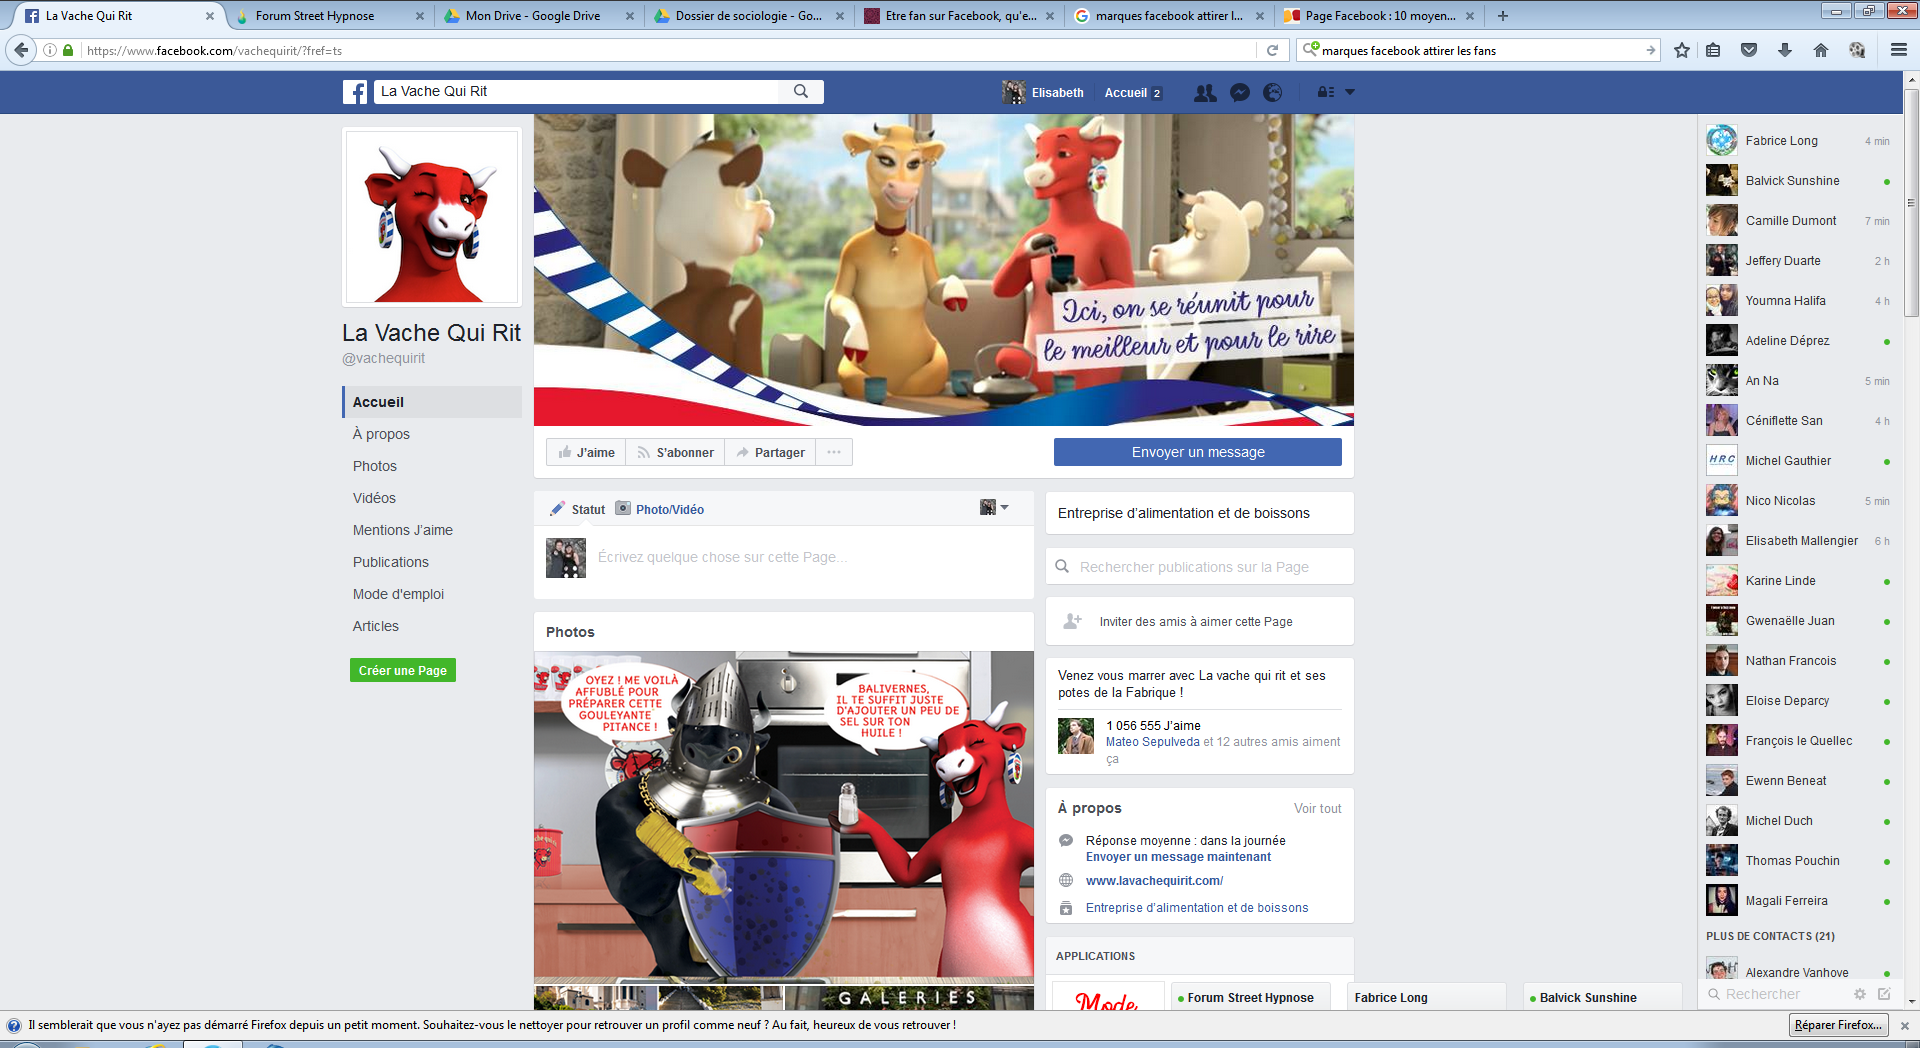Open chat with Karine Linde in sidebar
This screenshot has width=1920, height=1048.
tap(1798, 581)
